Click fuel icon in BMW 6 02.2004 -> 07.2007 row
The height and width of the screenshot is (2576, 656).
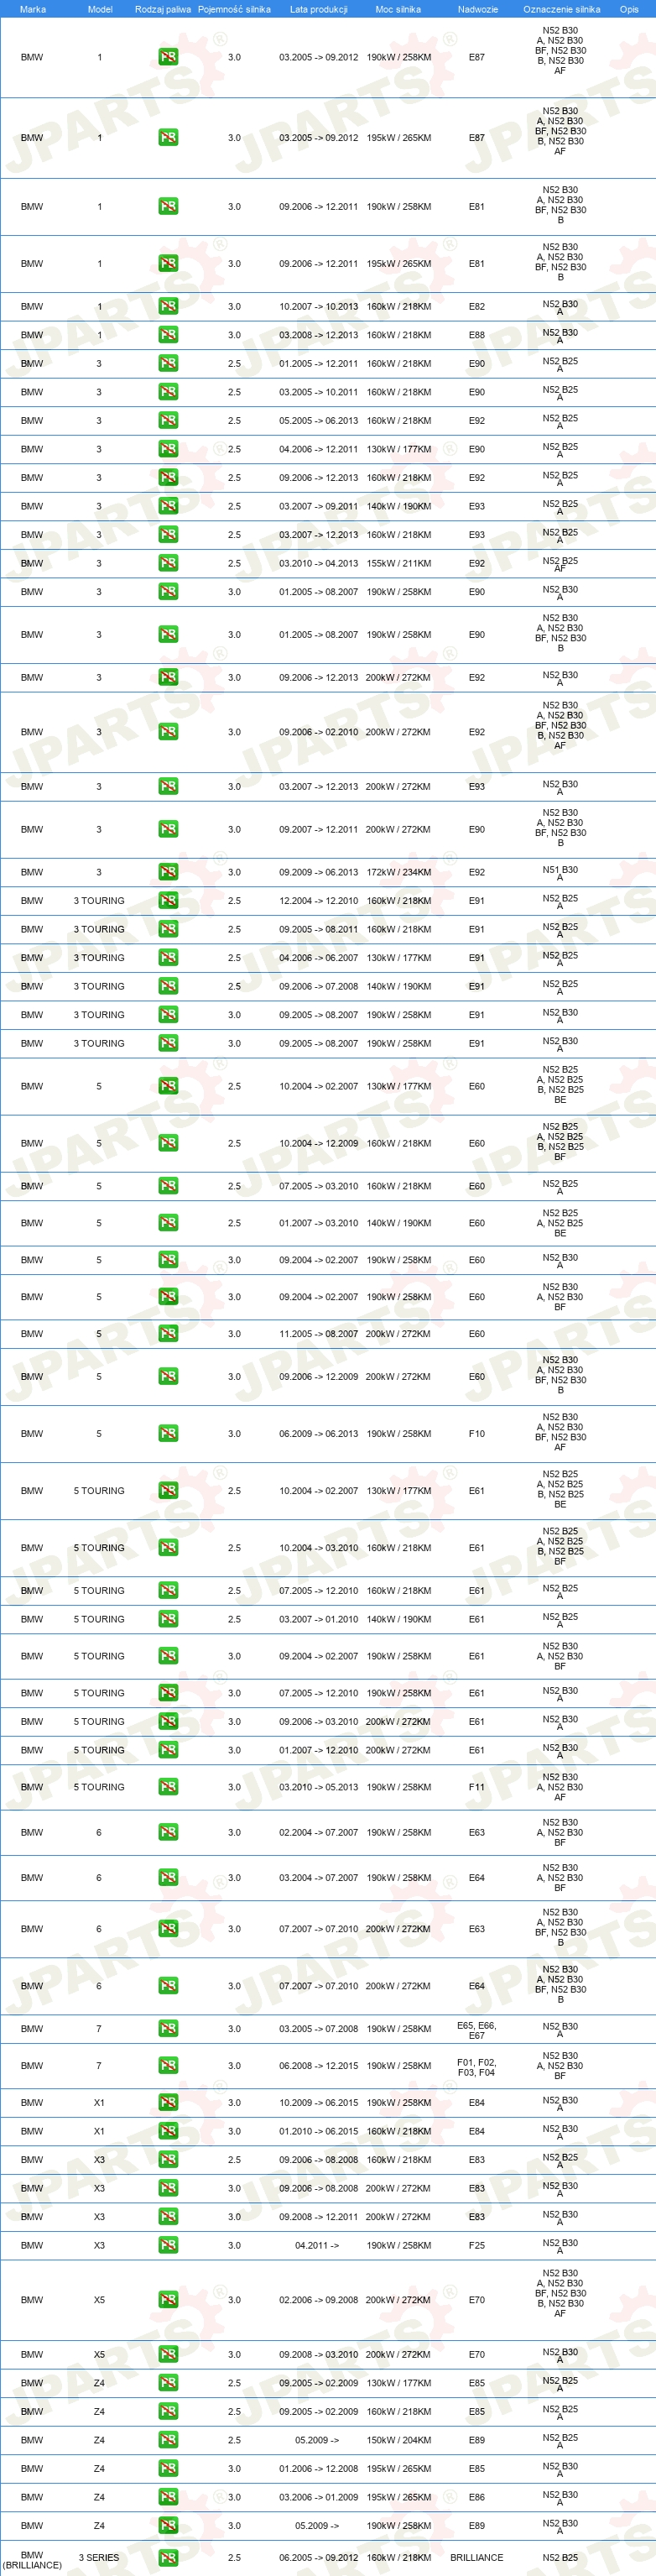[168, 1832]
